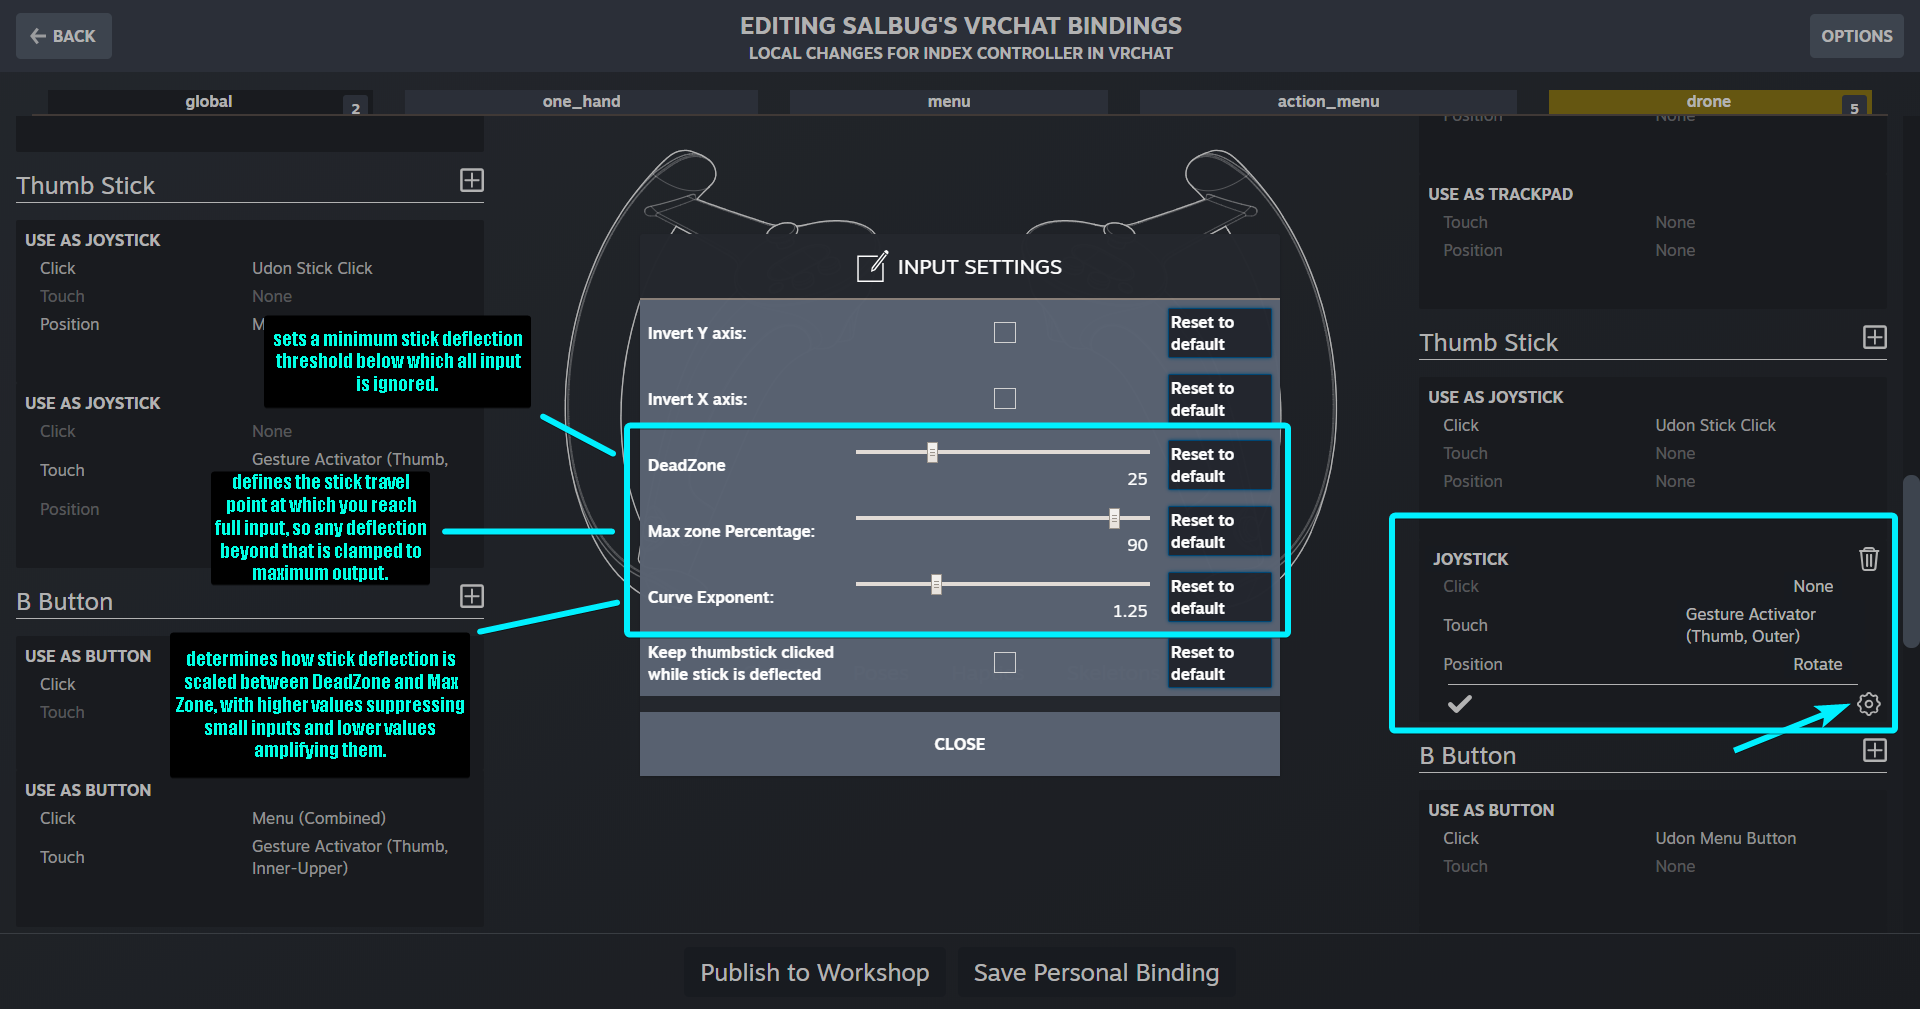
Task: Delete the JOYSTICK mode with trash icon
Action: 1868,558
